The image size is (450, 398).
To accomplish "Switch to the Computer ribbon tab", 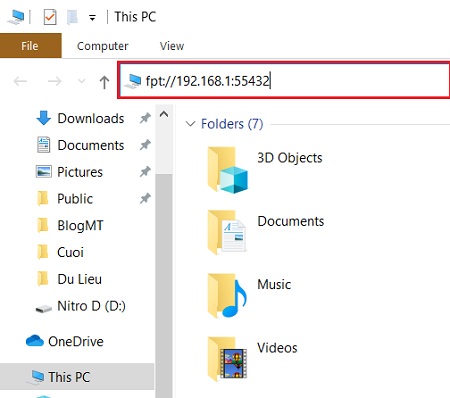I will pos(102,46).
